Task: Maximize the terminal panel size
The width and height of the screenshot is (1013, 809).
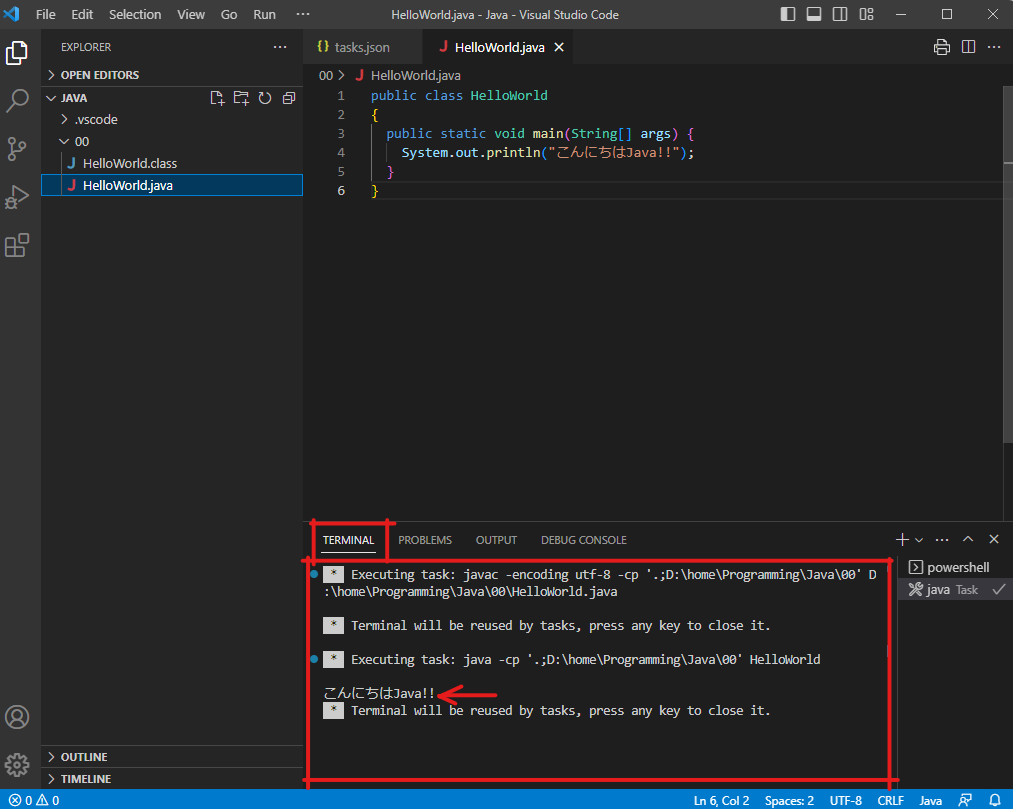Action: pos(968,540)
